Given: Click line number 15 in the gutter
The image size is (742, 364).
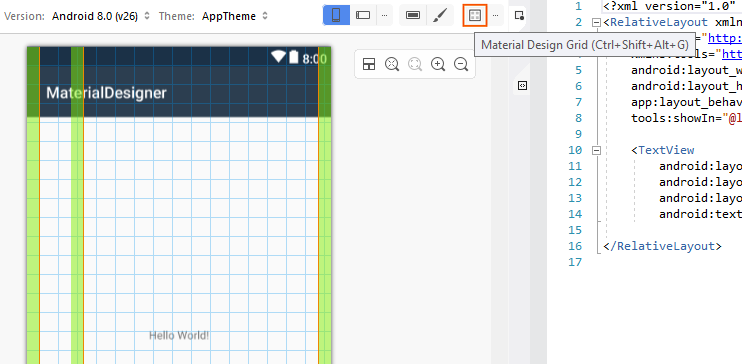Looking at the screenshot, I should [575, 230].
